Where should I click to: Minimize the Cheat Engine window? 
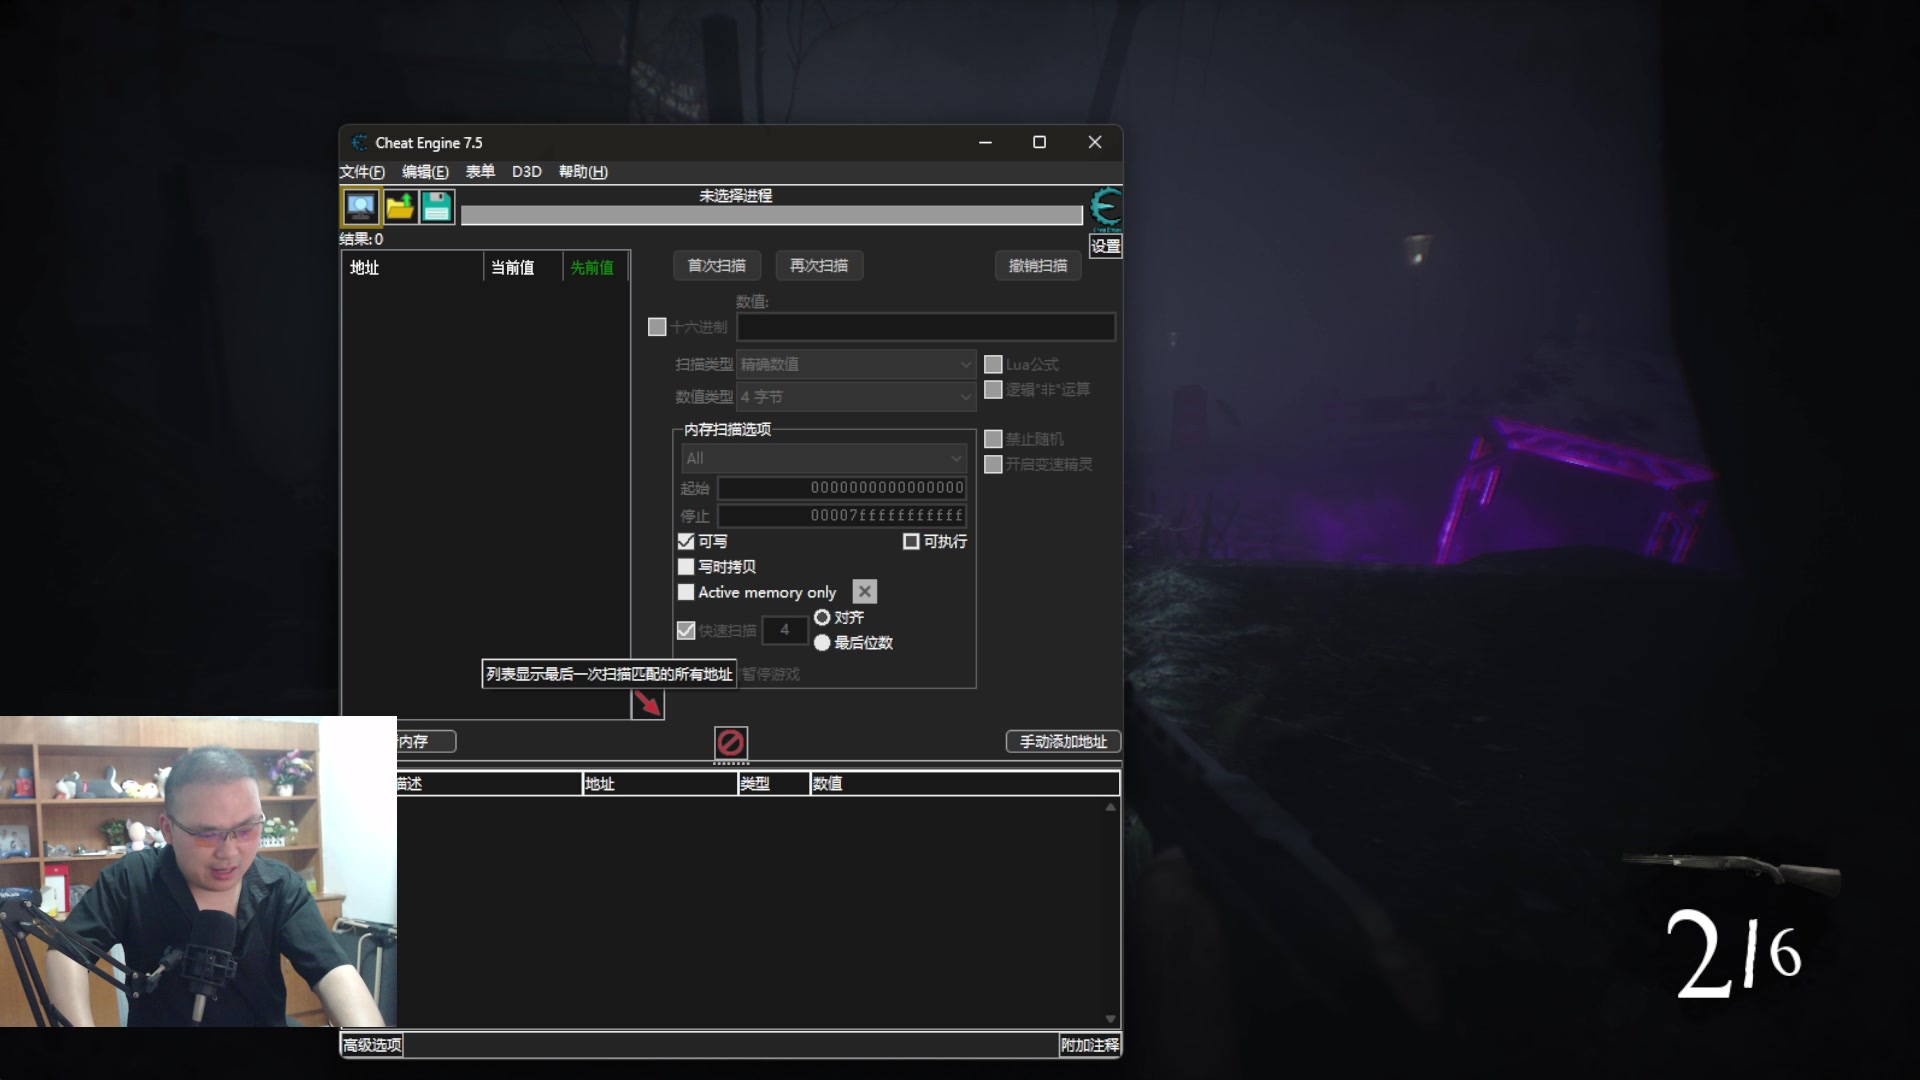pos(985,143)
